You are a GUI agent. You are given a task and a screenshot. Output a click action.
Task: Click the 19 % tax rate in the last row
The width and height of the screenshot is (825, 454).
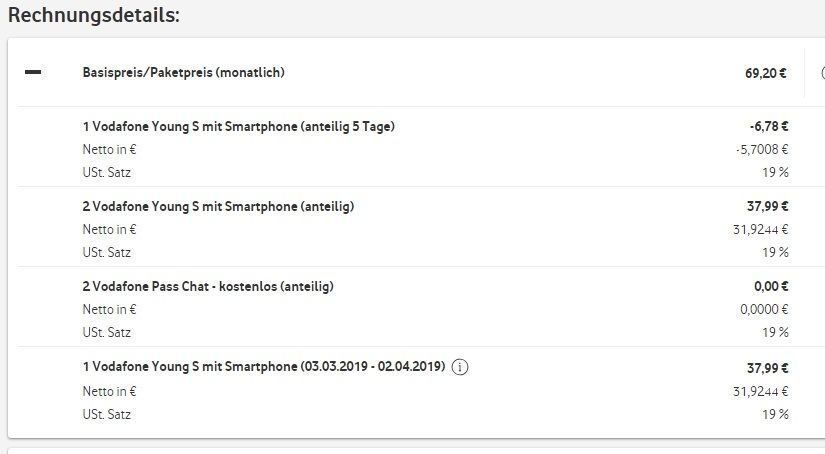click(x=776, y=414)
